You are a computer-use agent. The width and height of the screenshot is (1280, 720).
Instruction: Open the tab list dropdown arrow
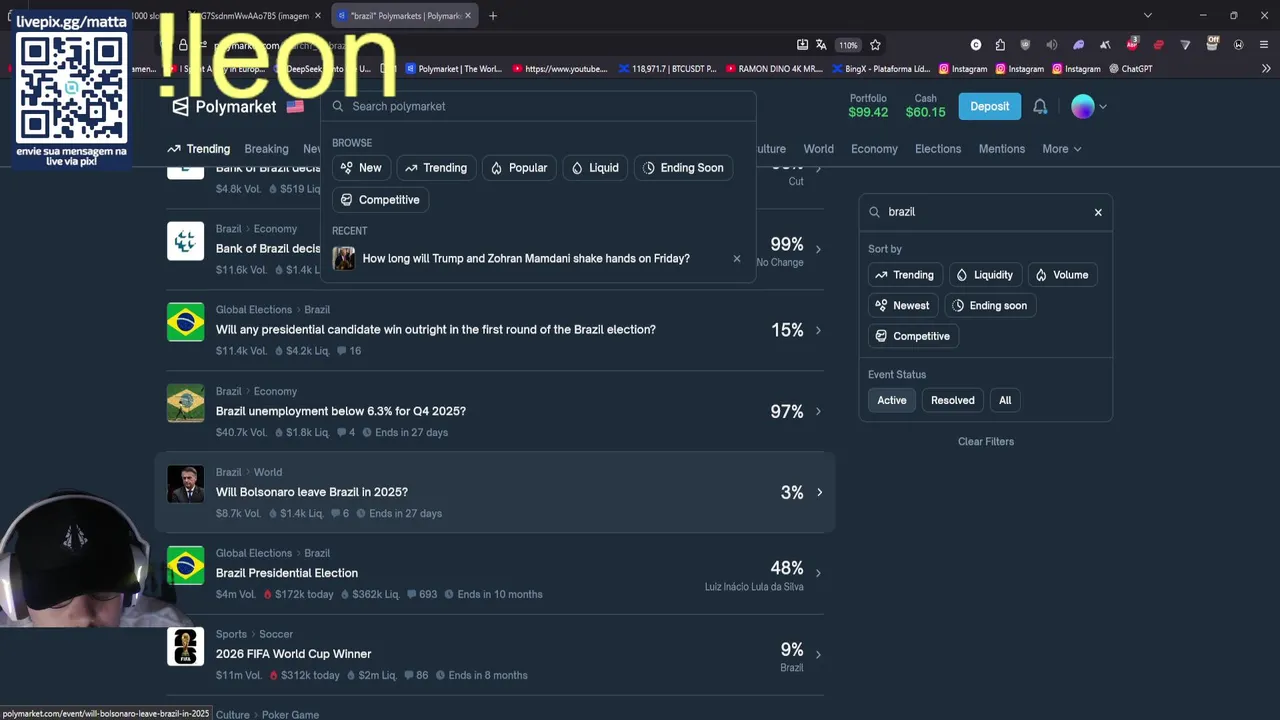[x=1148, y=15]
